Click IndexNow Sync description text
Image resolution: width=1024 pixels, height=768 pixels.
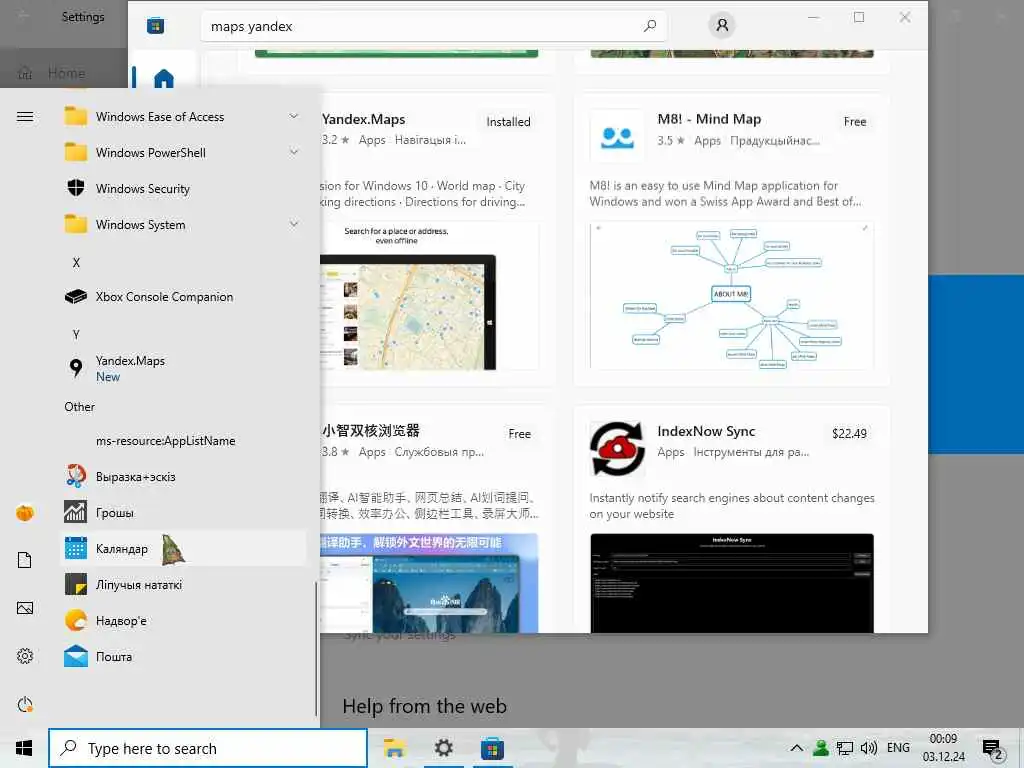click(x=731, y=505)
